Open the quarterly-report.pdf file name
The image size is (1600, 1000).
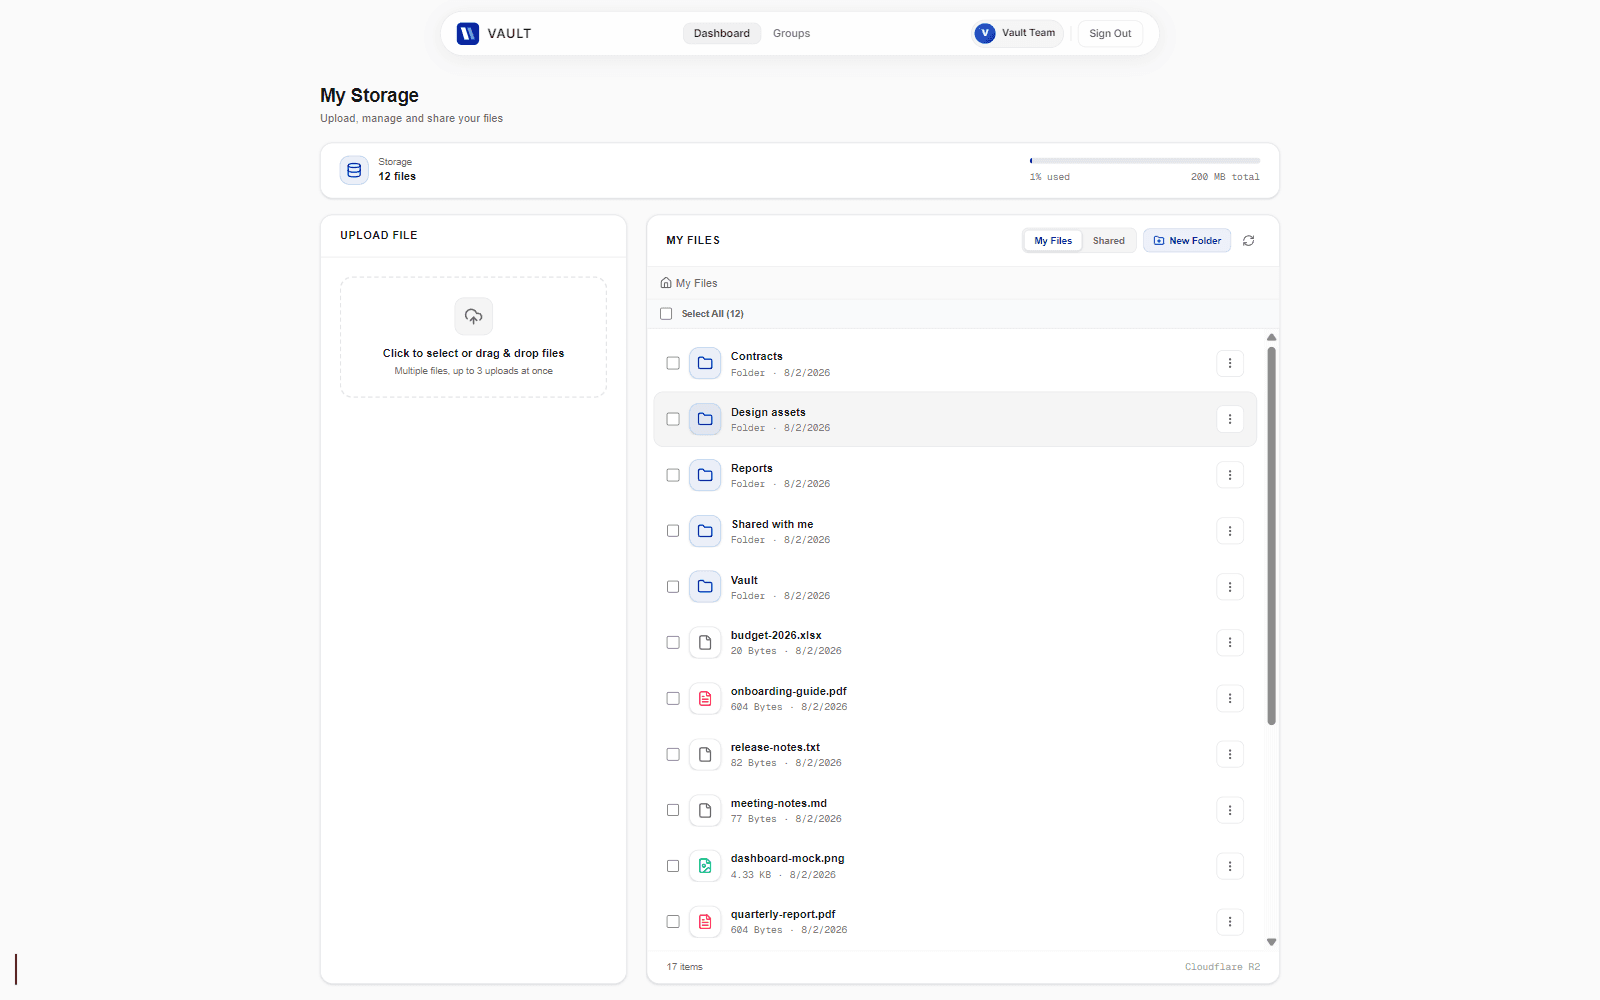(783, 914)
